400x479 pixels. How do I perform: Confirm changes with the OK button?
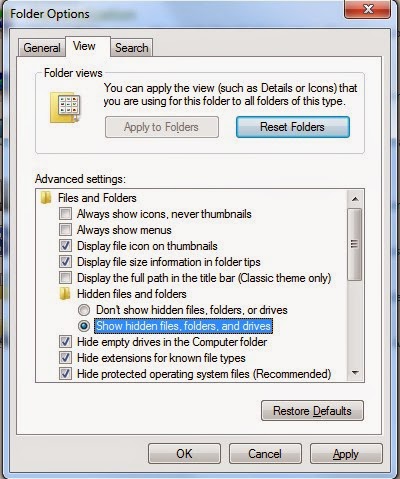pos(184,454)
